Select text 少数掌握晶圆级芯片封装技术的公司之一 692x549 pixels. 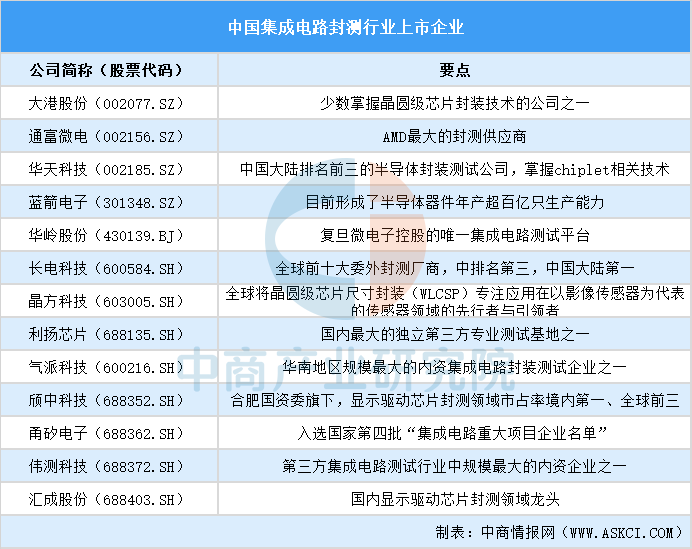tap(455, 103)
